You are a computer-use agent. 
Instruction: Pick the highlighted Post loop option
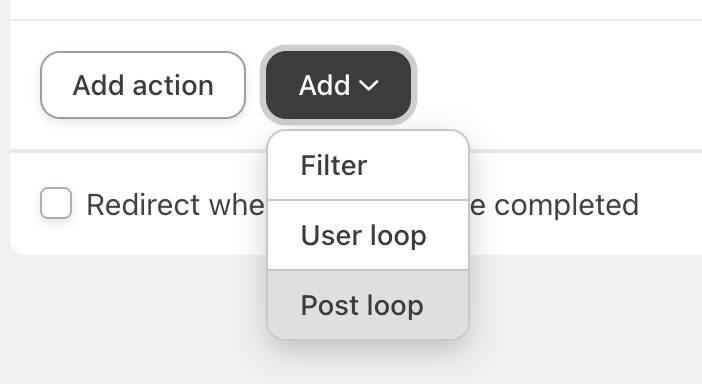click(x=368, y=305)
